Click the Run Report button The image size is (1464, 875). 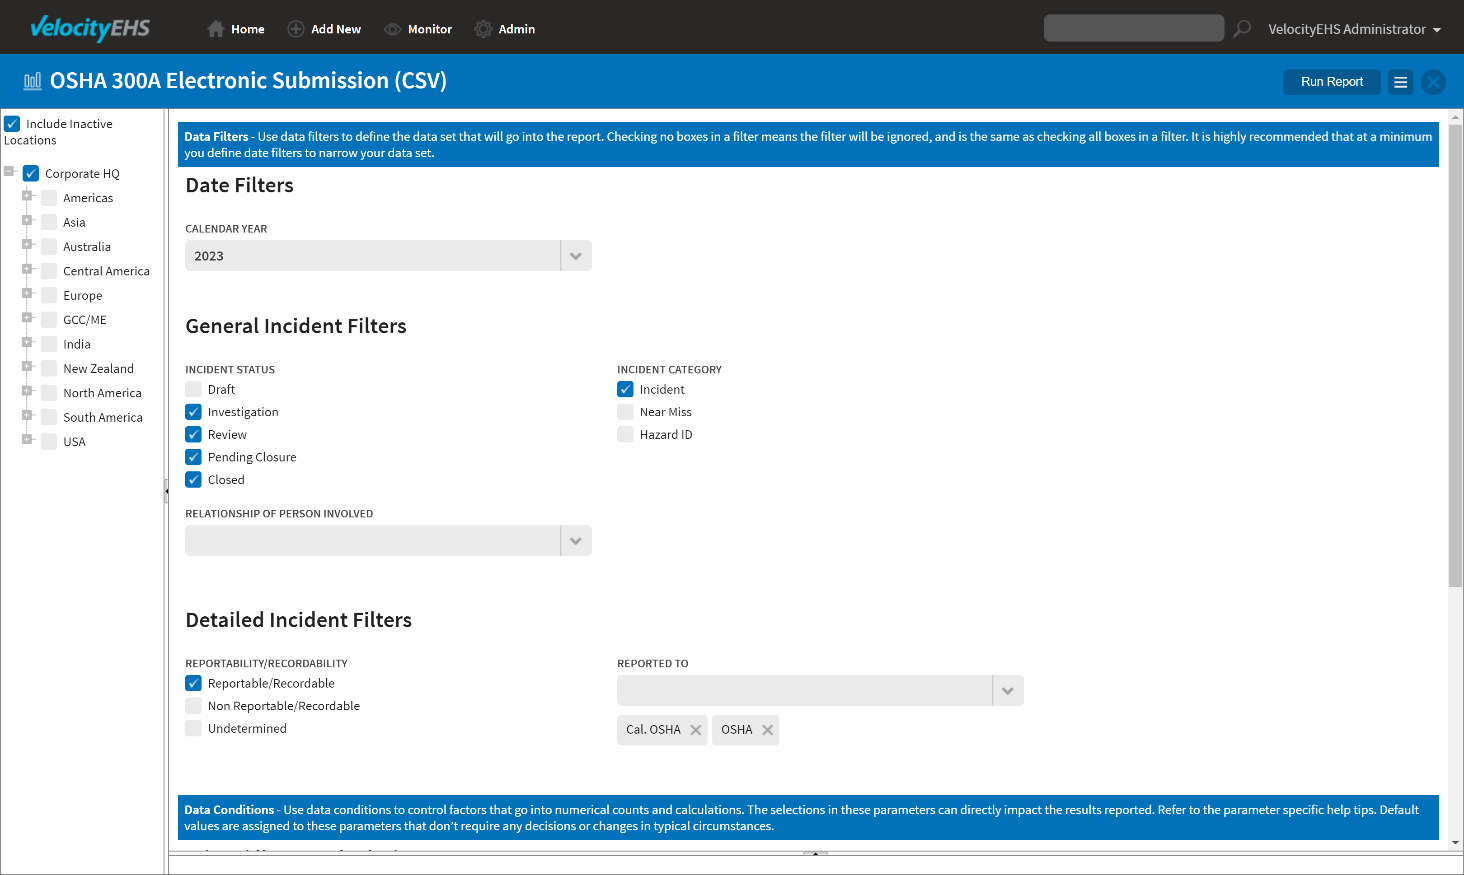(1332, 82)
